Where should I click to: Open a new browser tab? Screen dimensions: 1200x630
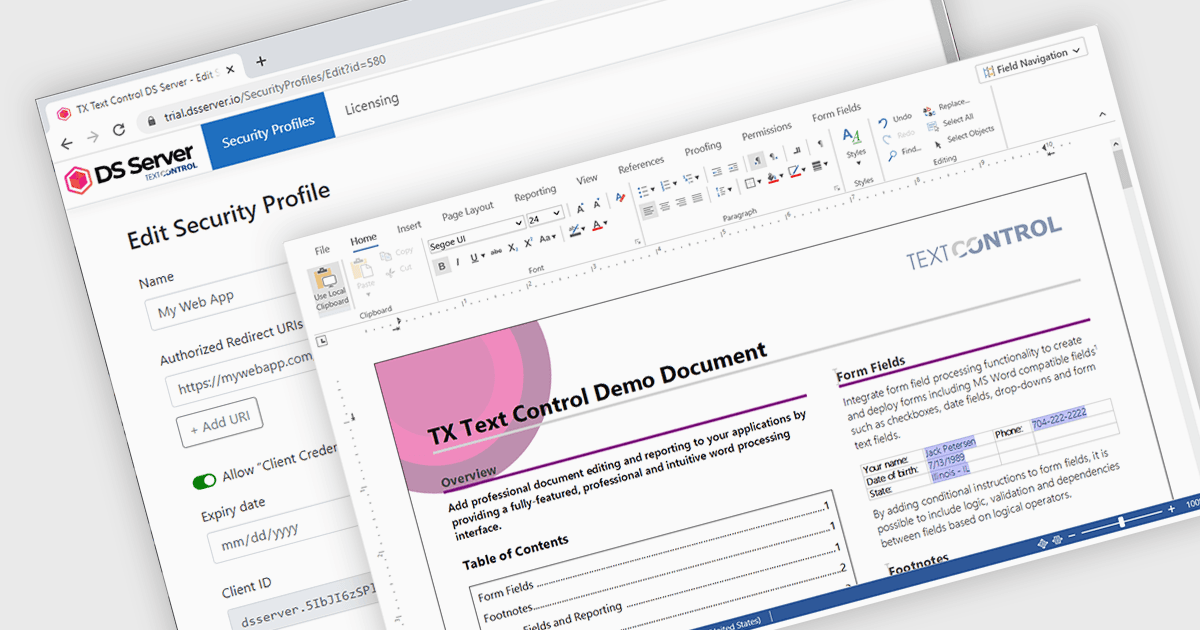coord(261,60)
